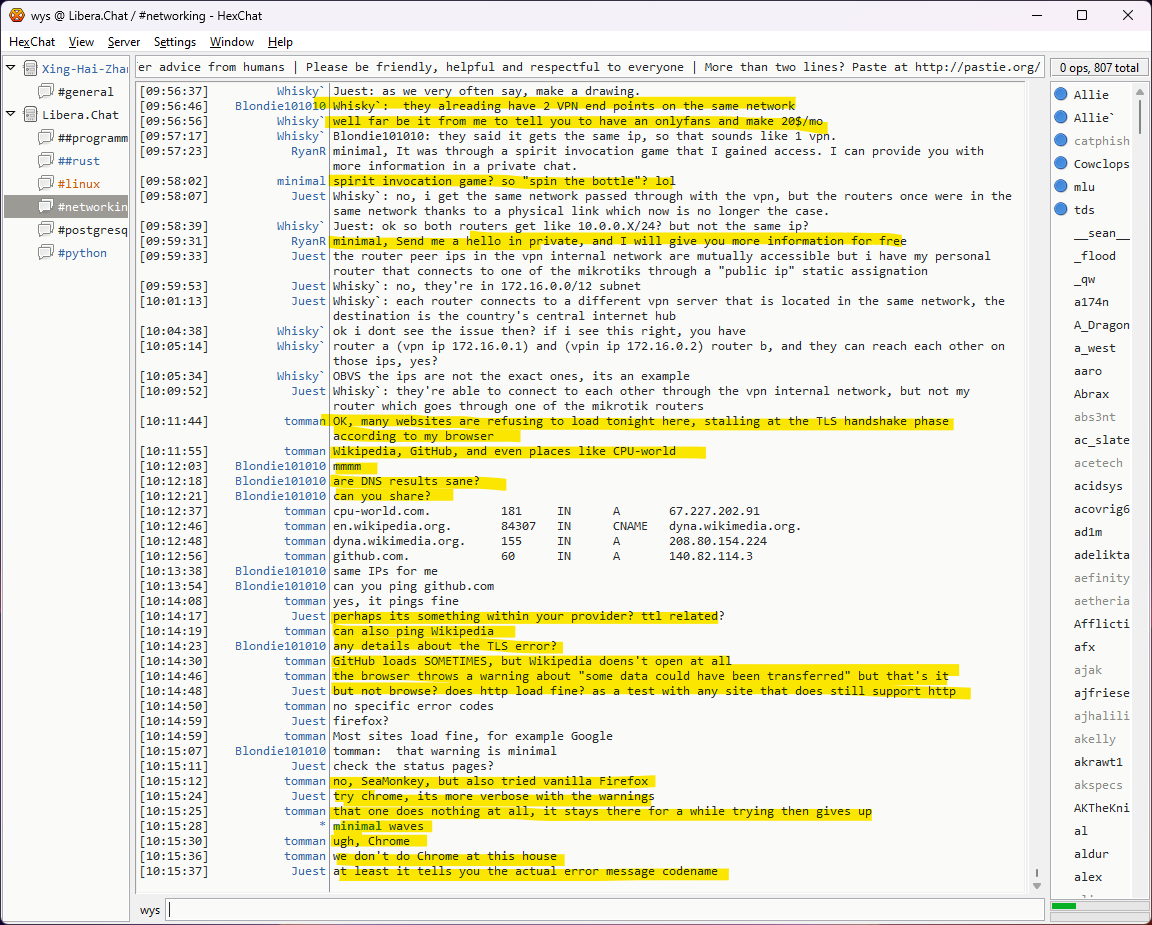Screen dimensions: 1152x925
Task: Collapse the Libera.Chat server tree
Action: click(11, 114)
